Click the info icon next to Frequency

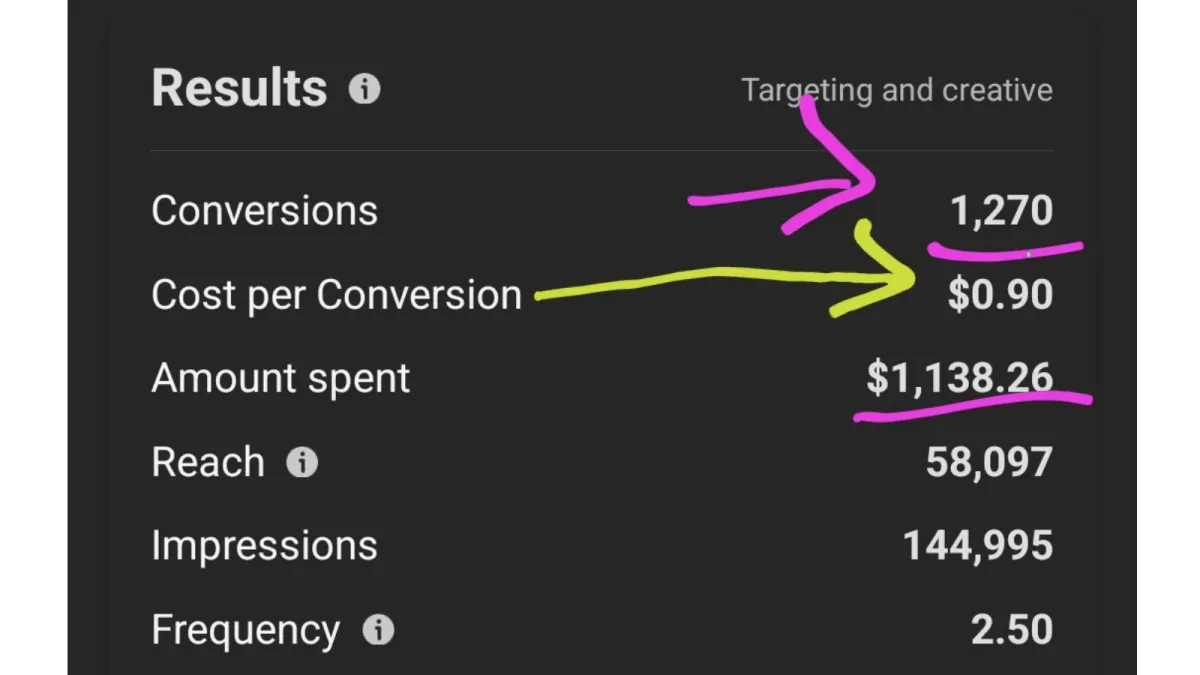378,631
